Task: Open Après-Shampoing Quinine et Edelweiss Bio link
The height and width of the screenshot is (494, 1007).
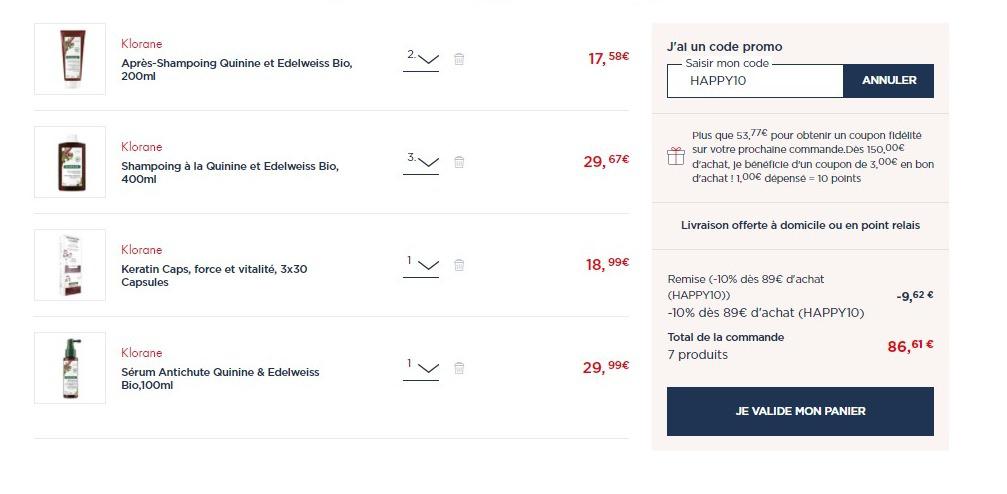Action: [x=237, y=70]
